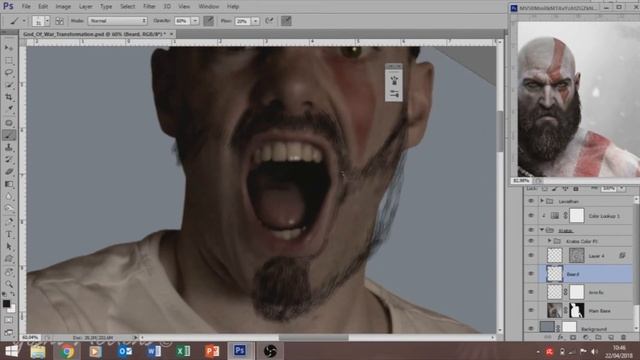Screen dimensions: 640x360
Task: Expand the Leviathan layer group
Action: pyautogui.click(x=542, y=201)
